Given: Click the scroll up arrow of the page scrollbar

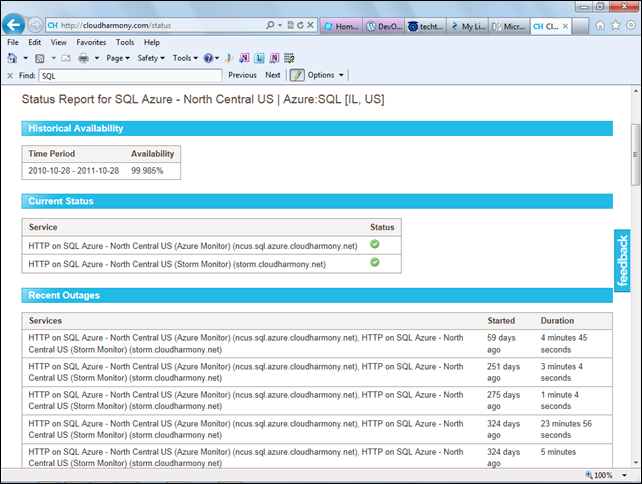Looking at the screenshot, I should pyautogui.click(x=636, y=91).
